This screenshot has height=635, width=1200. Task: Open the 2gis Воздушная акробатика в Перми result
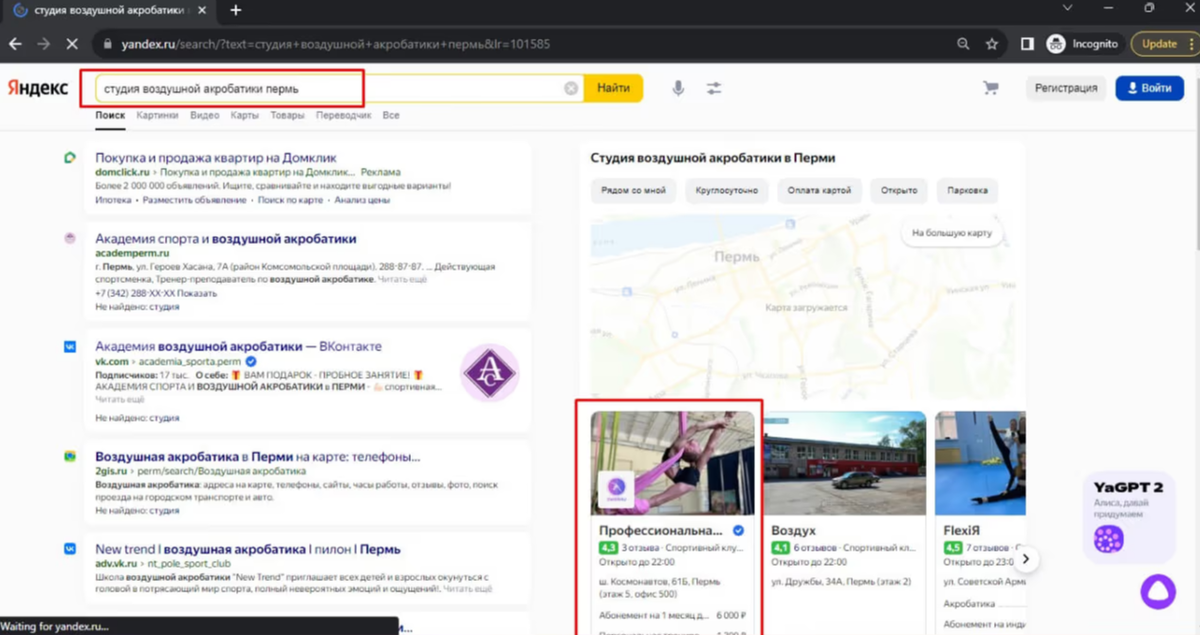[257, 456]
